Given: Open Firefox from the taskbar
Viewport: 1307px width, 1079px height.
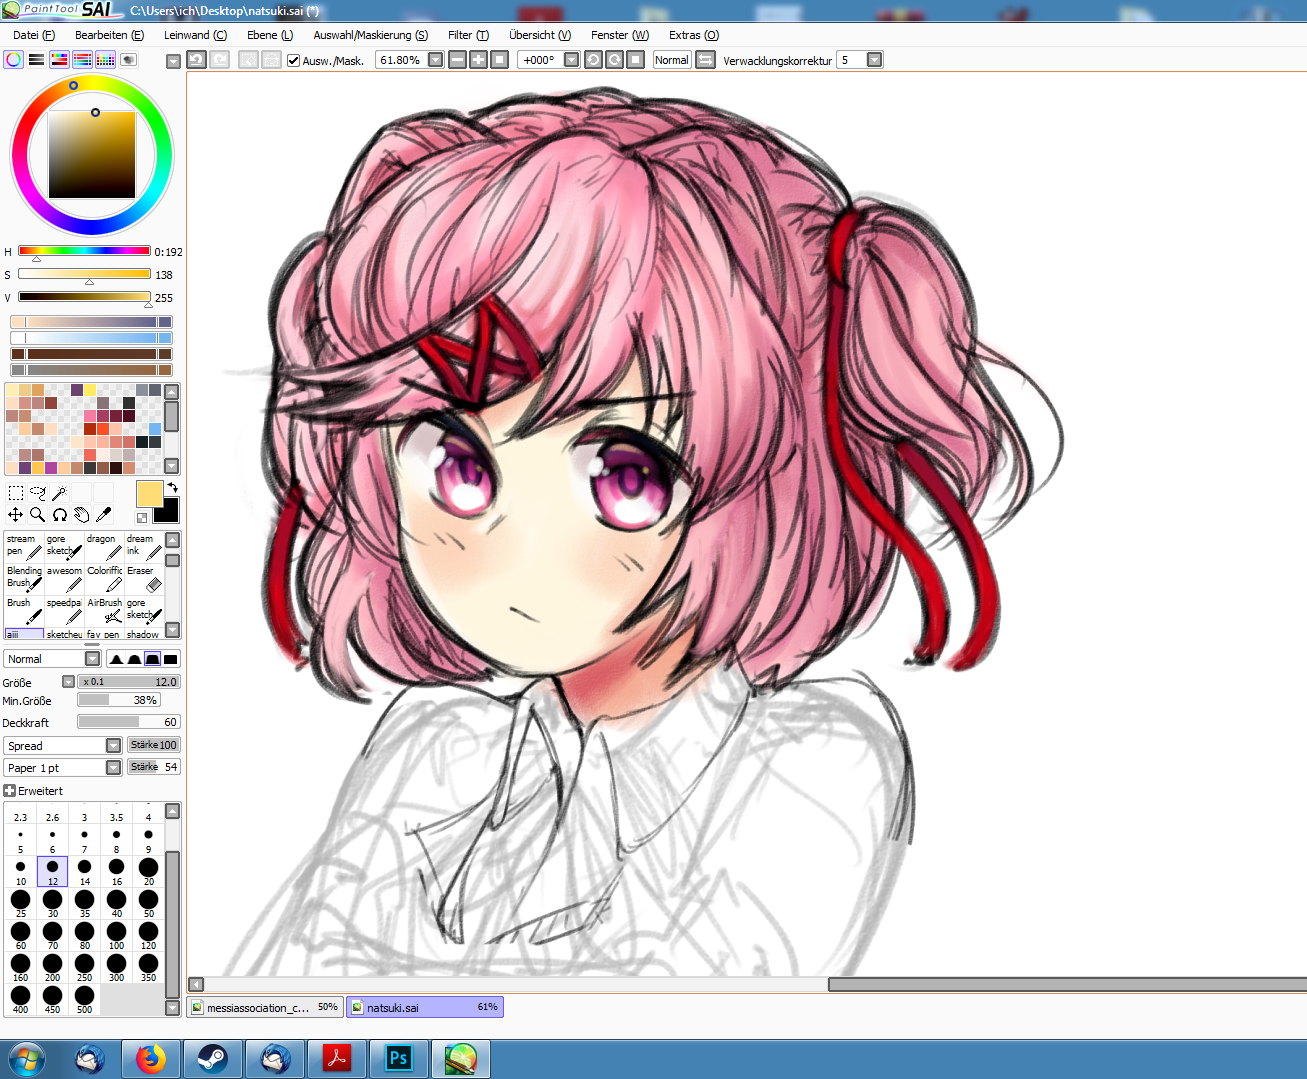Looking at the screenshot, I should (151, 1058).
